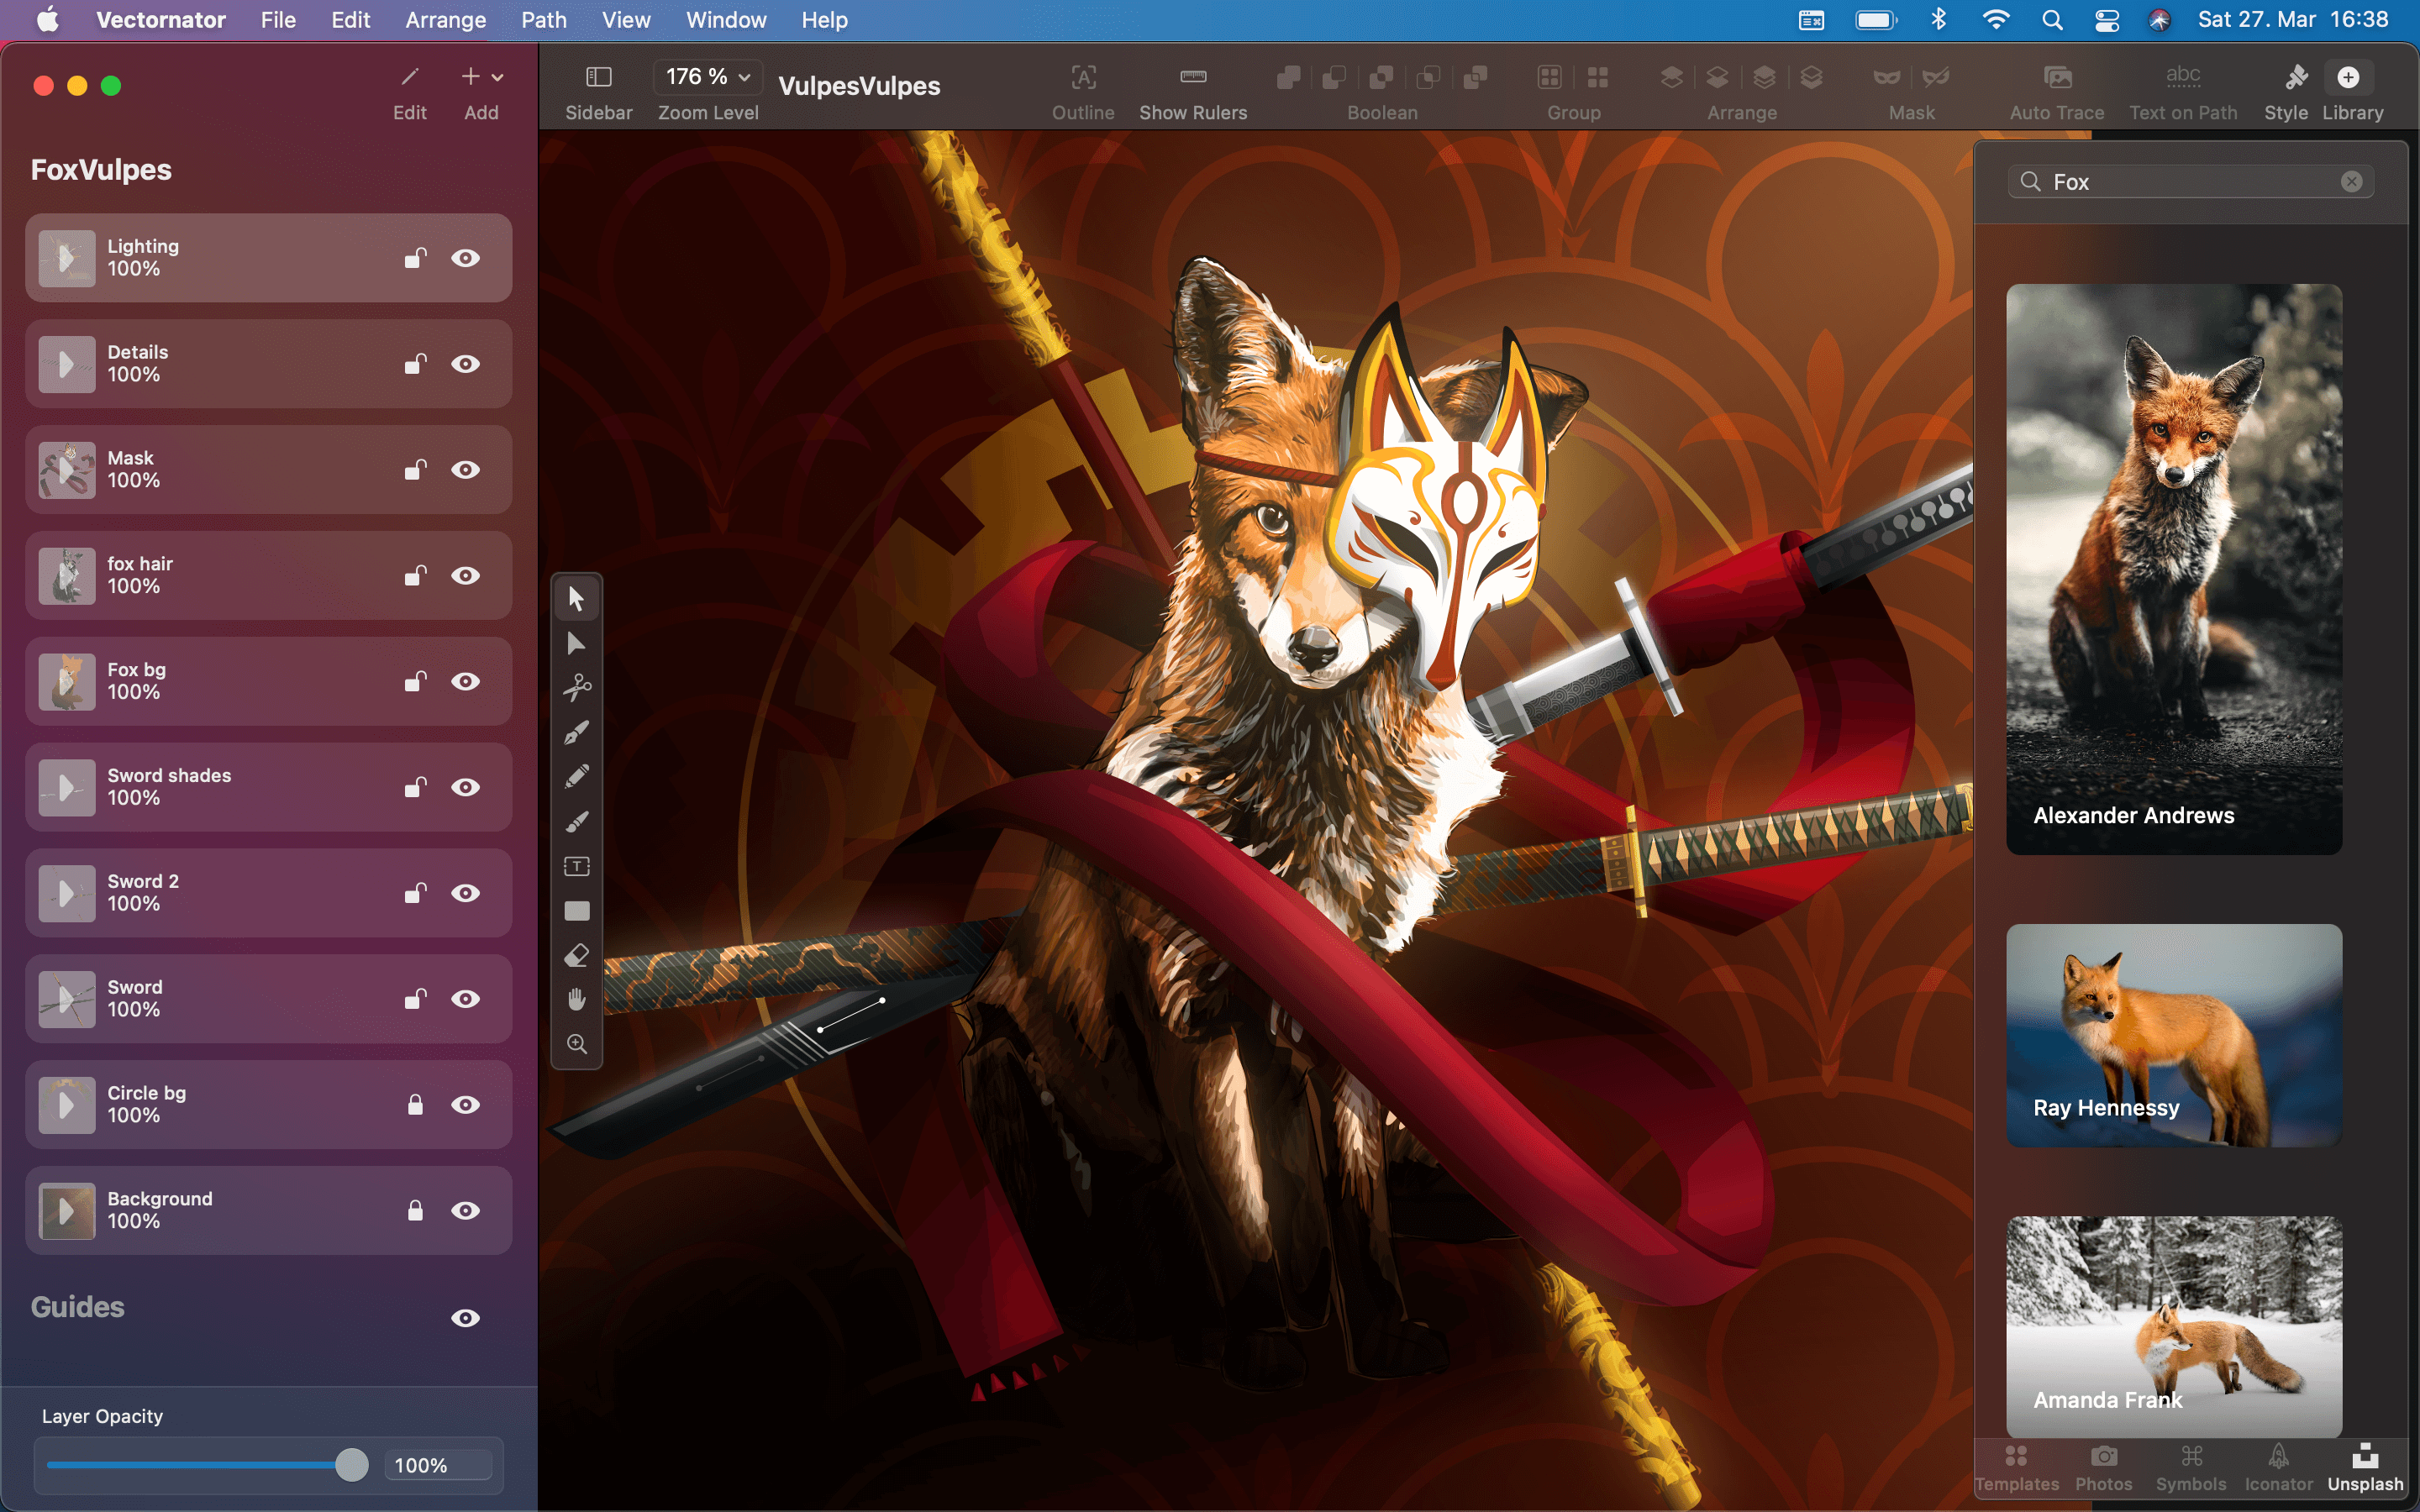The width and height of the screenshot is (2420, 1512).
Task: Select the Brush tool
Action: click(x=576, y=822)
